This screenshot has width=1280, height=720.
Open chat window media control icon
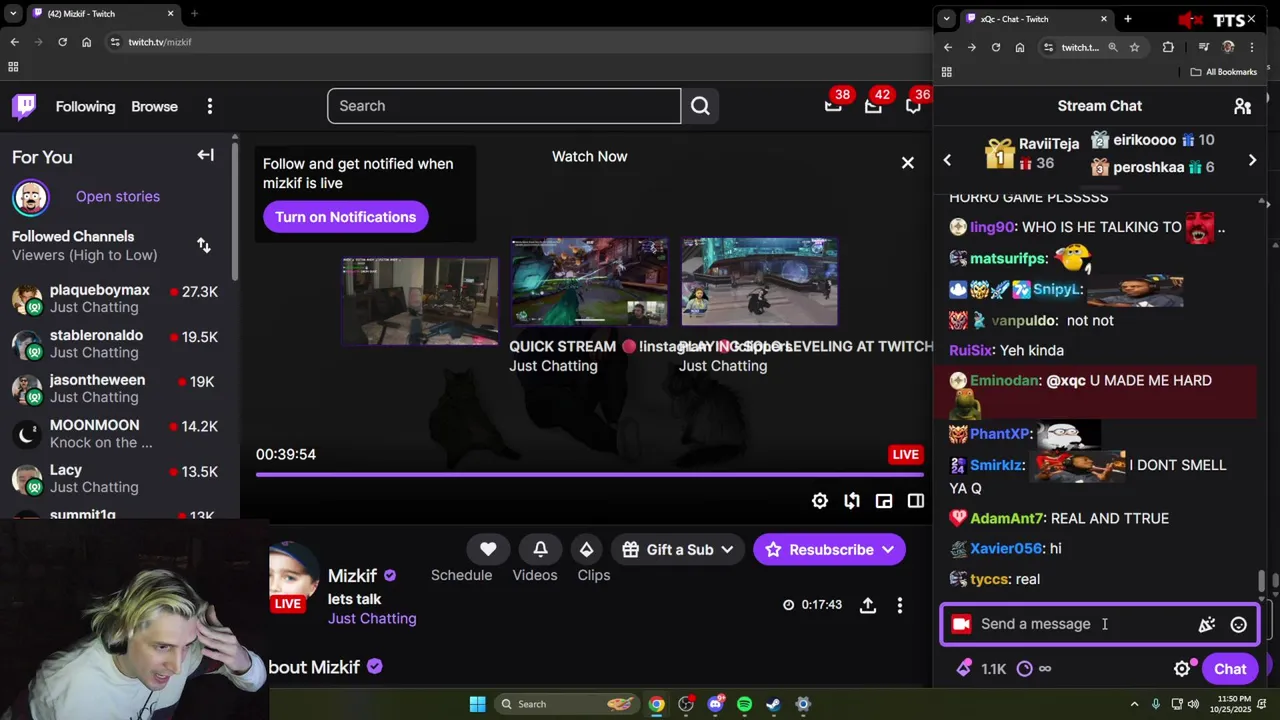[1203, 47]
